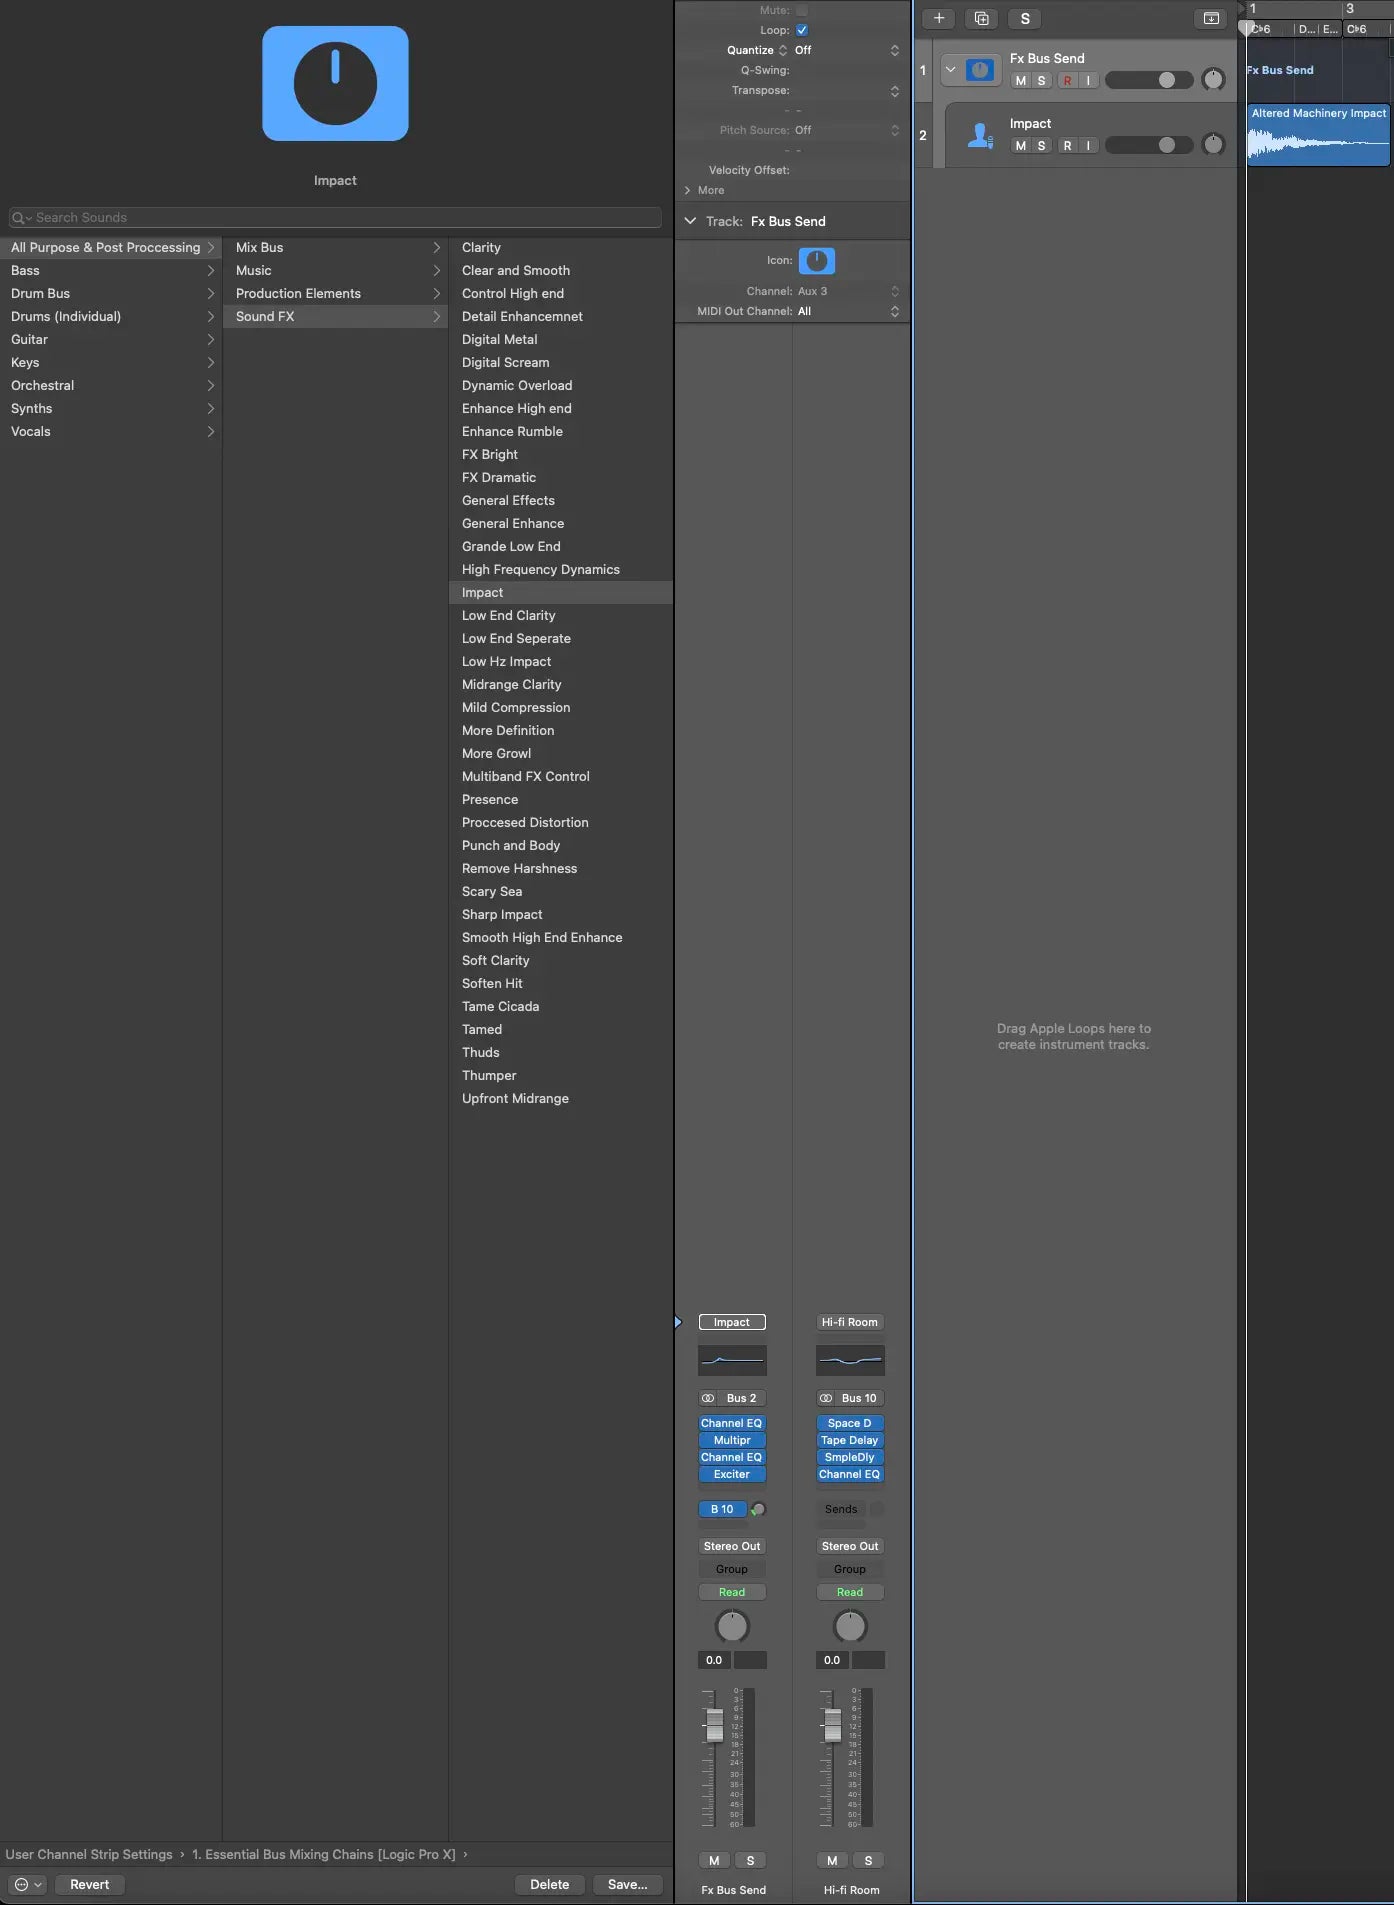Collapse the Track: Fx Bus Send inspector section

[x=690, y=221]
